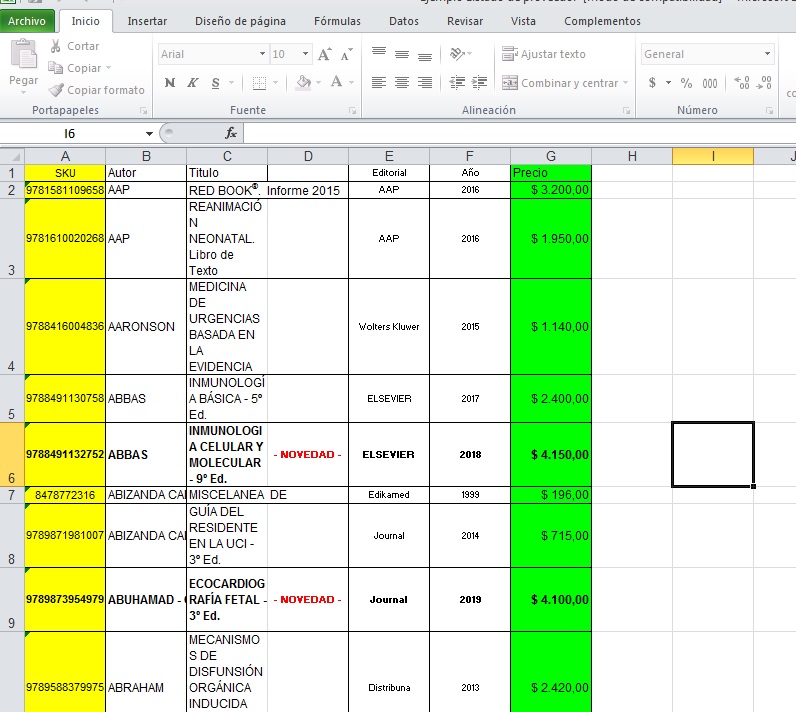Decrease indent
Image resolution: width=796 pixels, height=712 pixels.
click(x=457, y=83)
